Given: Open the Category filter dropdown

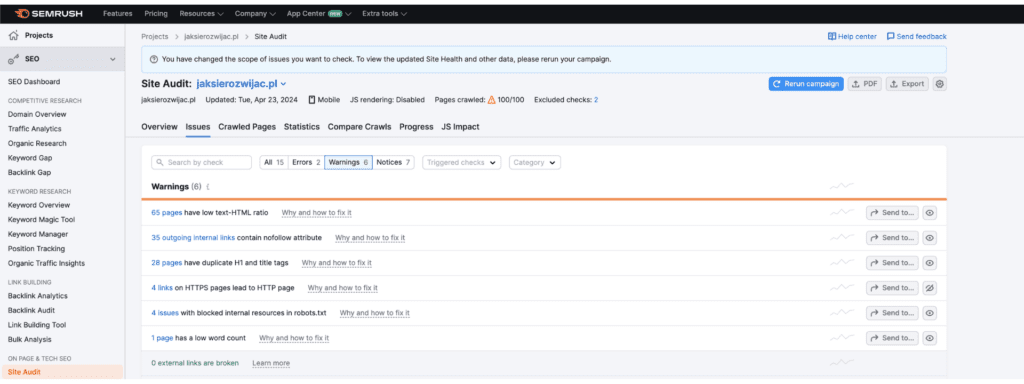Looking at the screenshot, I should 534,163.
